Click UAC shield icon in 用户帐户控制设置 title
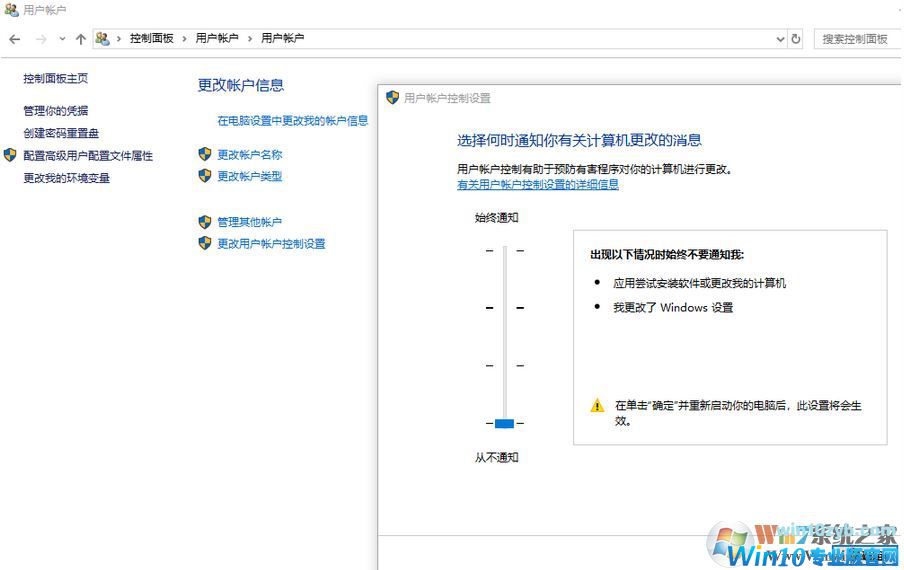This screenshot has height=570, width=904. [393, 97]
